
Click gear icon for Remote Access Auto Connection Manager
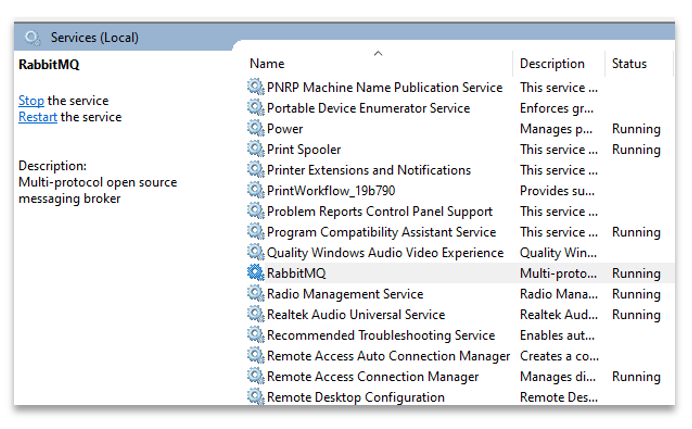(x=256, y=356)
